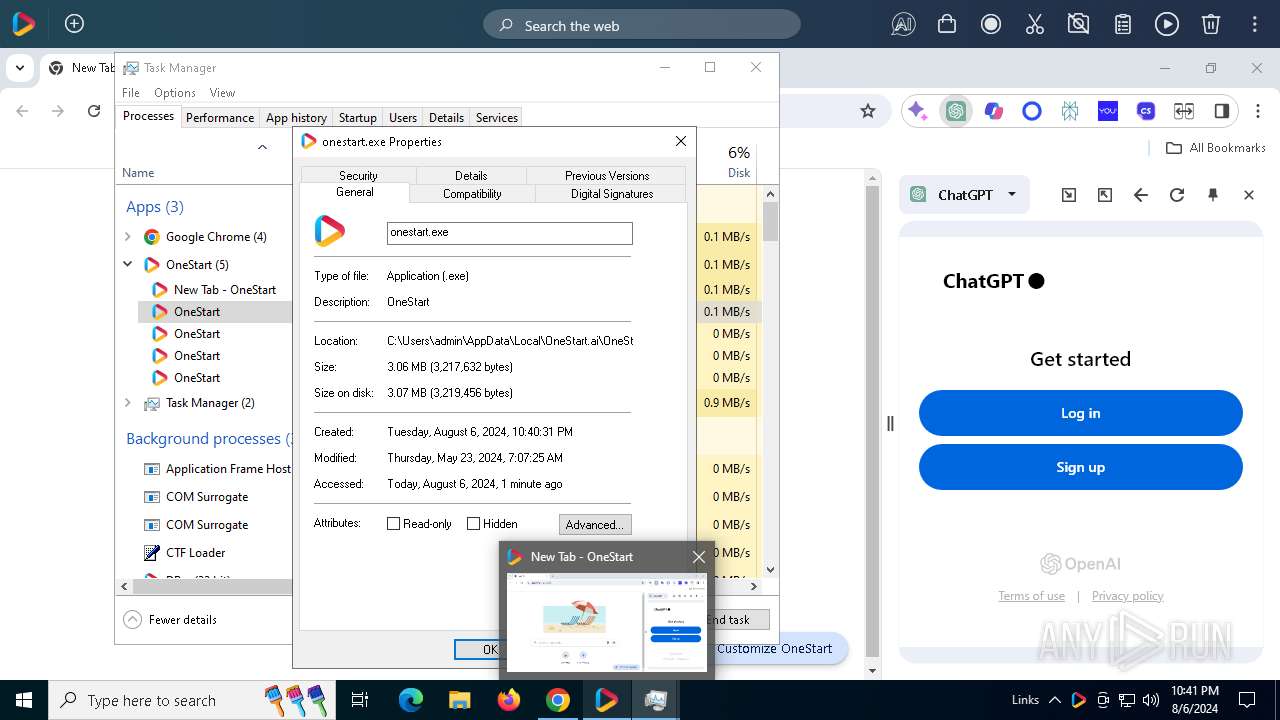Click the Search the web box

click(x=642, y=25)
